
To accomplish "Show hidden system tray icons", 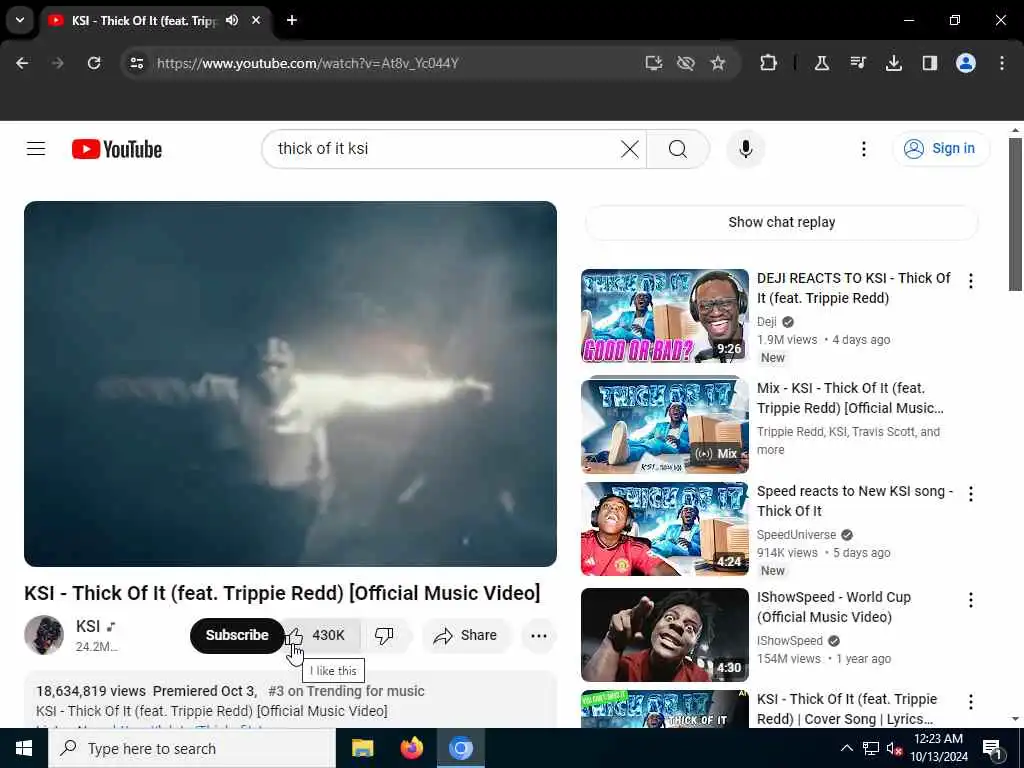I will point(846,748).
